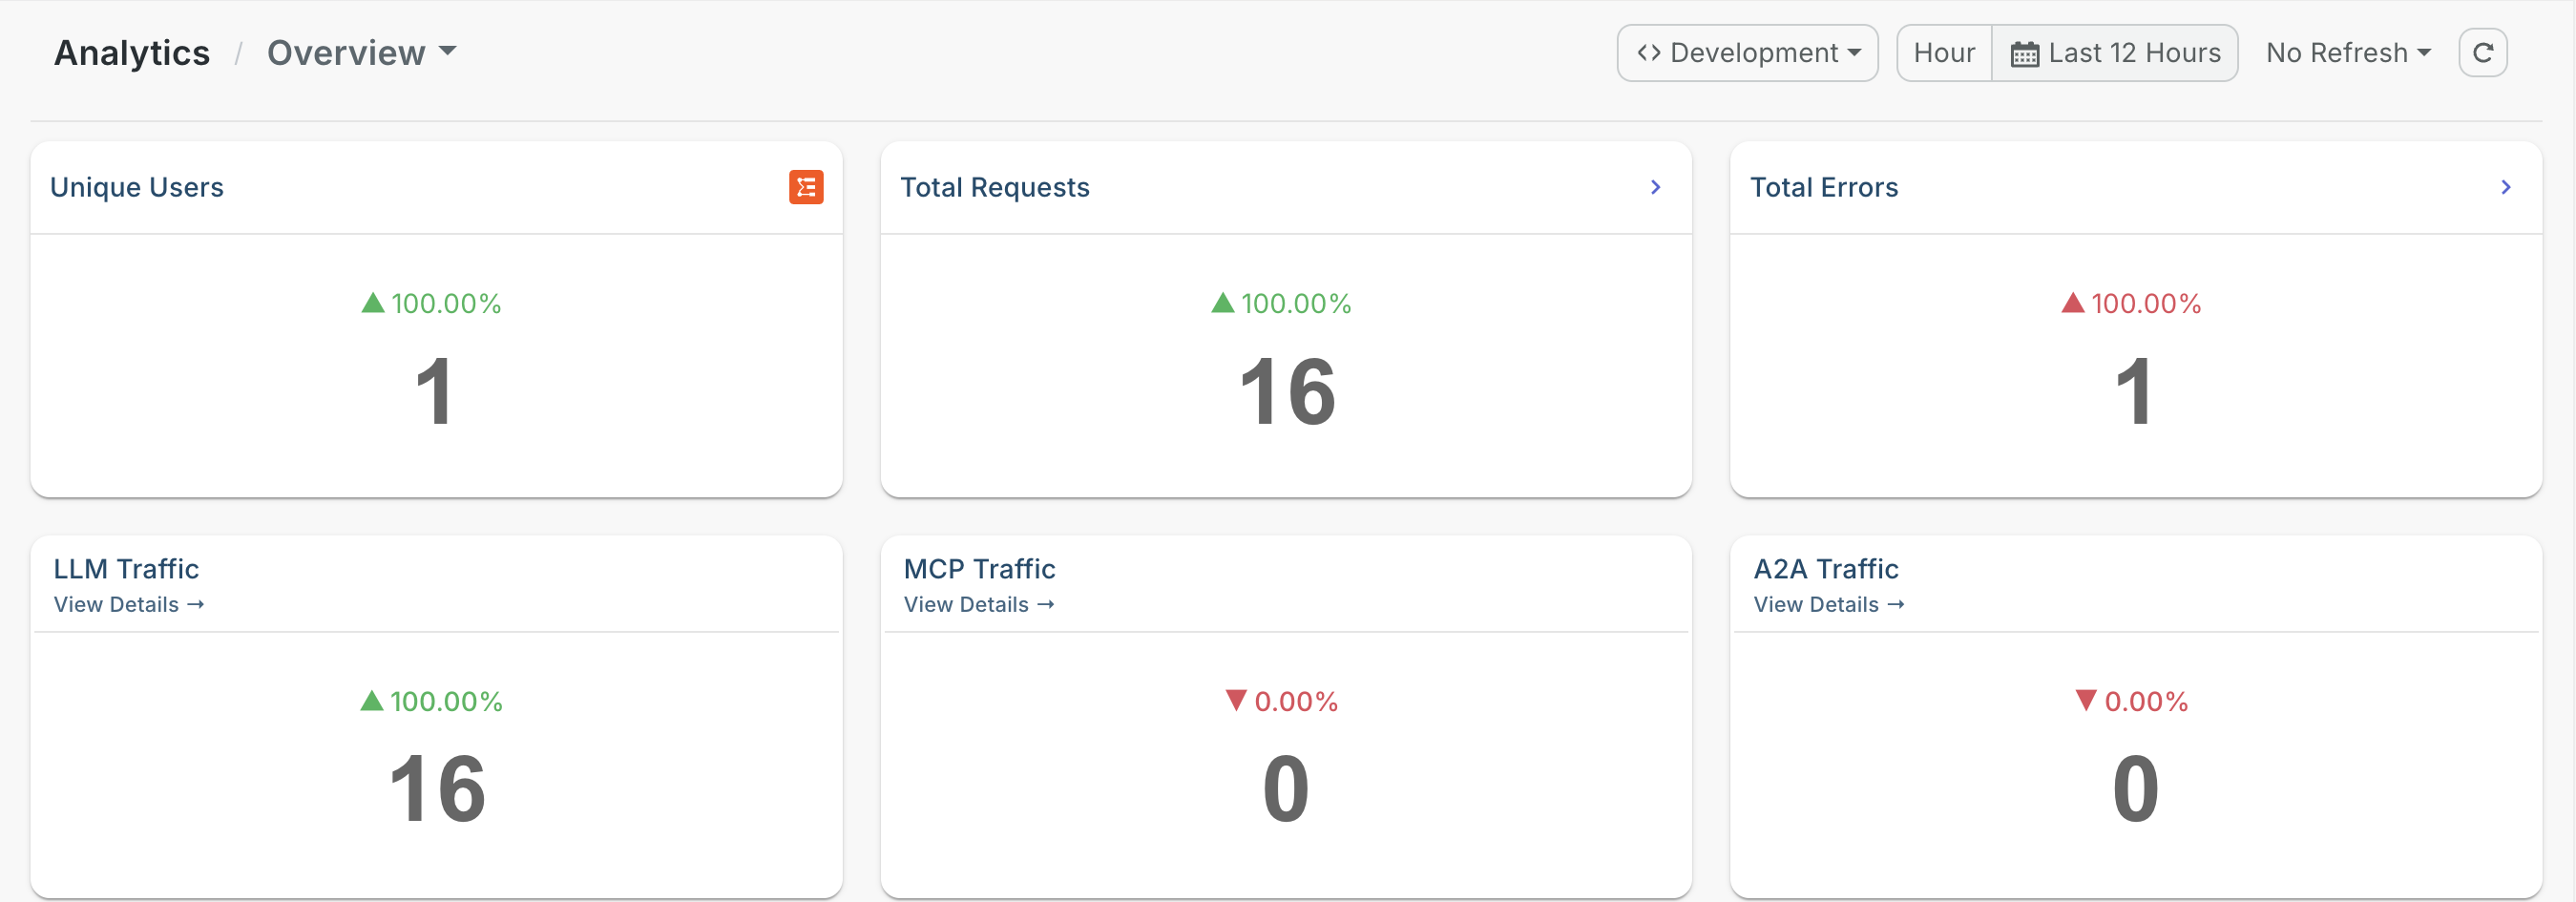Viewport: 2576px width, 902px height.
Task: View Details for LLM Traffic
Action: coord(129,604)
